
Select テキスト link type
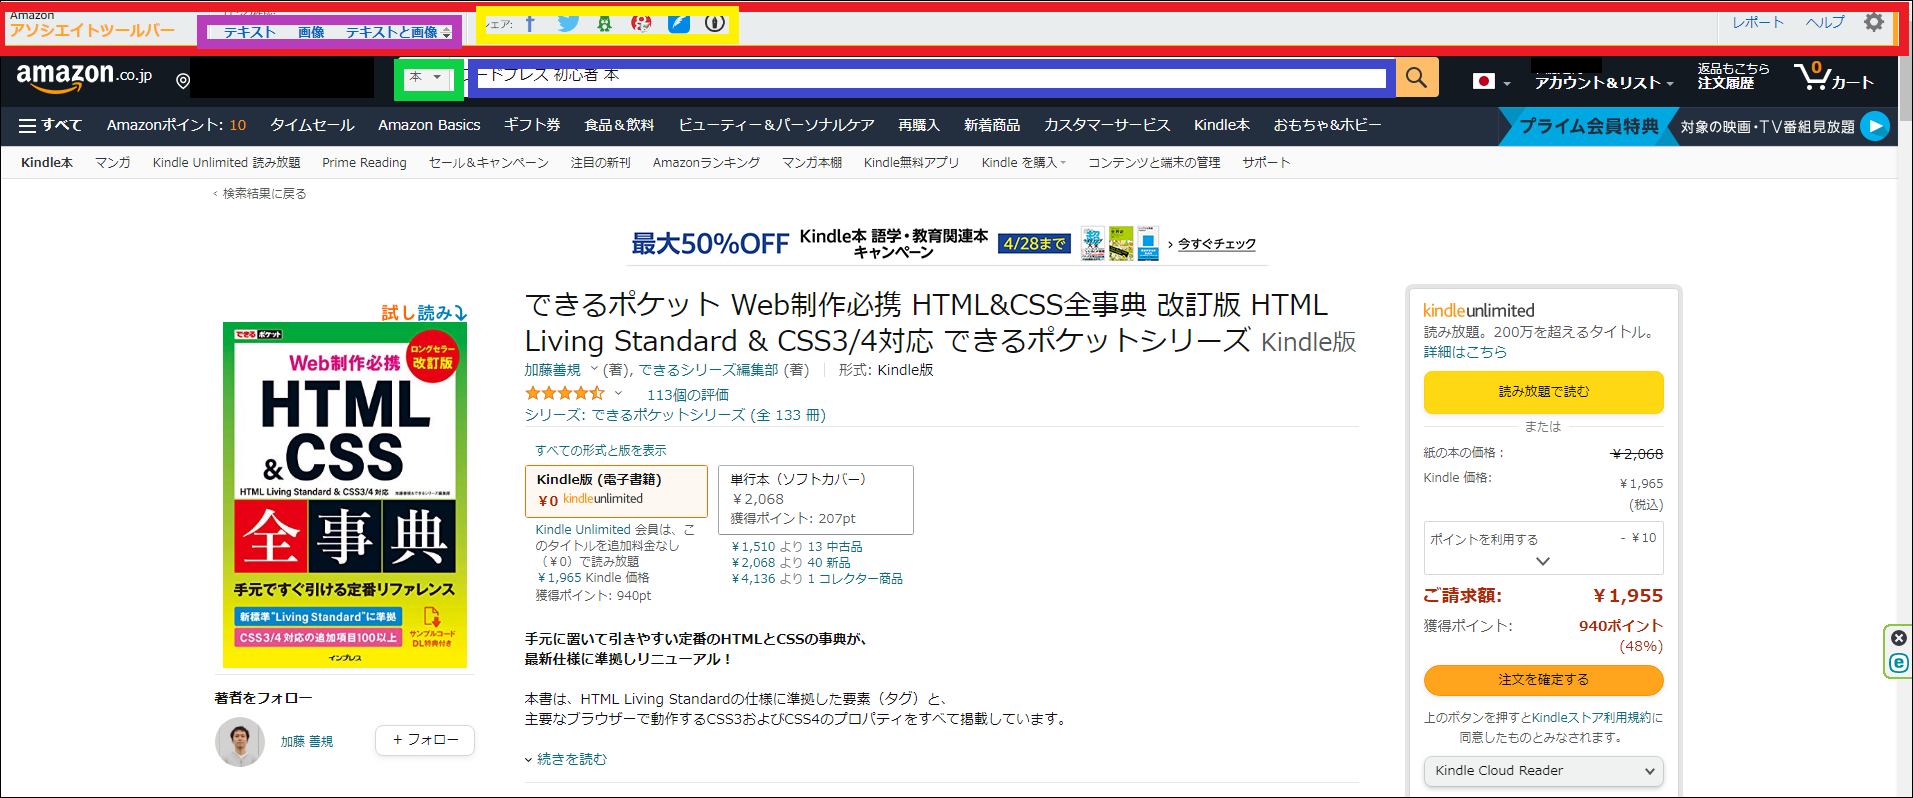click(250, 32)
